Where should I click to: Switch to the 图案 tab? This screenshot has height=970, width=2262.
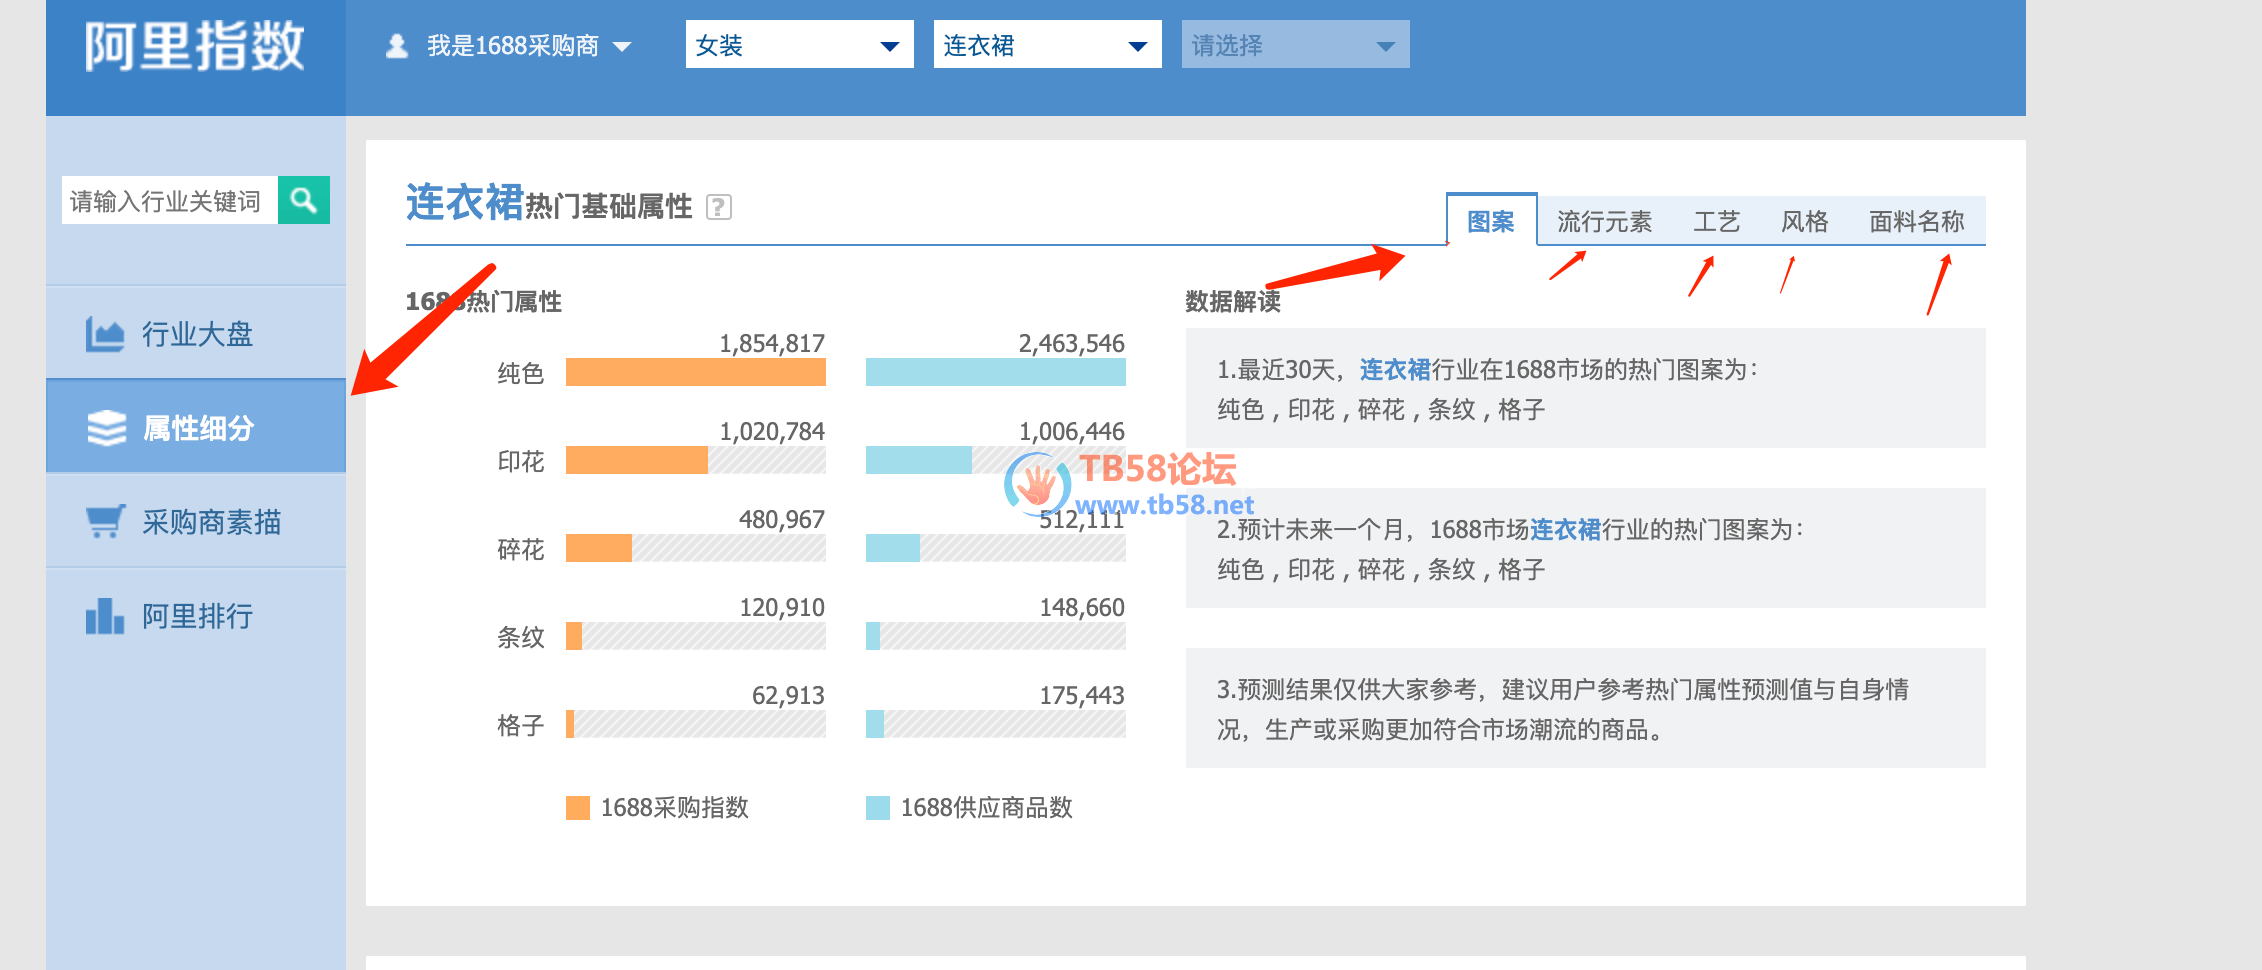click(1491, 221)
